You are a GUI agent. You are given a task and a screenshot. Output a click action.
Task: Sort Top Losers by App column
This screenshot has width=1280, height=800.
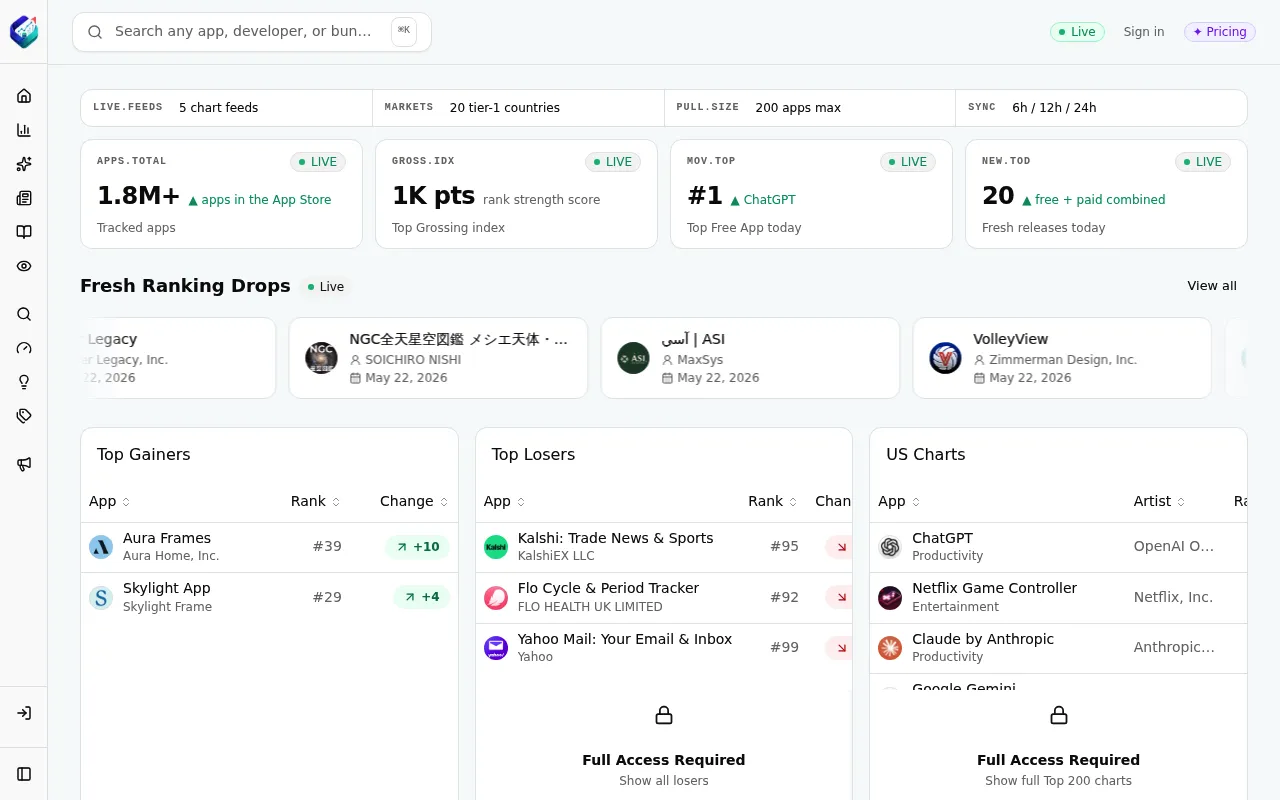(x=504, y=501)
